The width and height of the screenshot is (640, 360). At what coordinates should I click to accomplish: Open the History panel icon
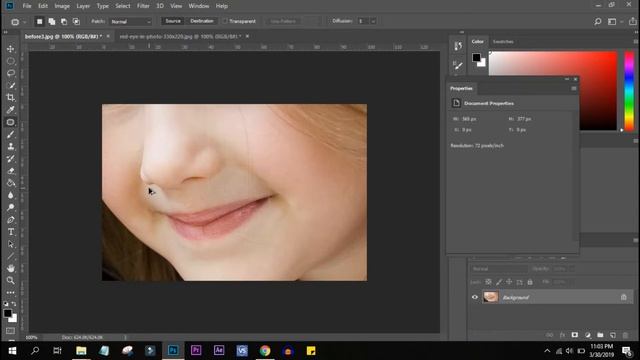(458, 46)
